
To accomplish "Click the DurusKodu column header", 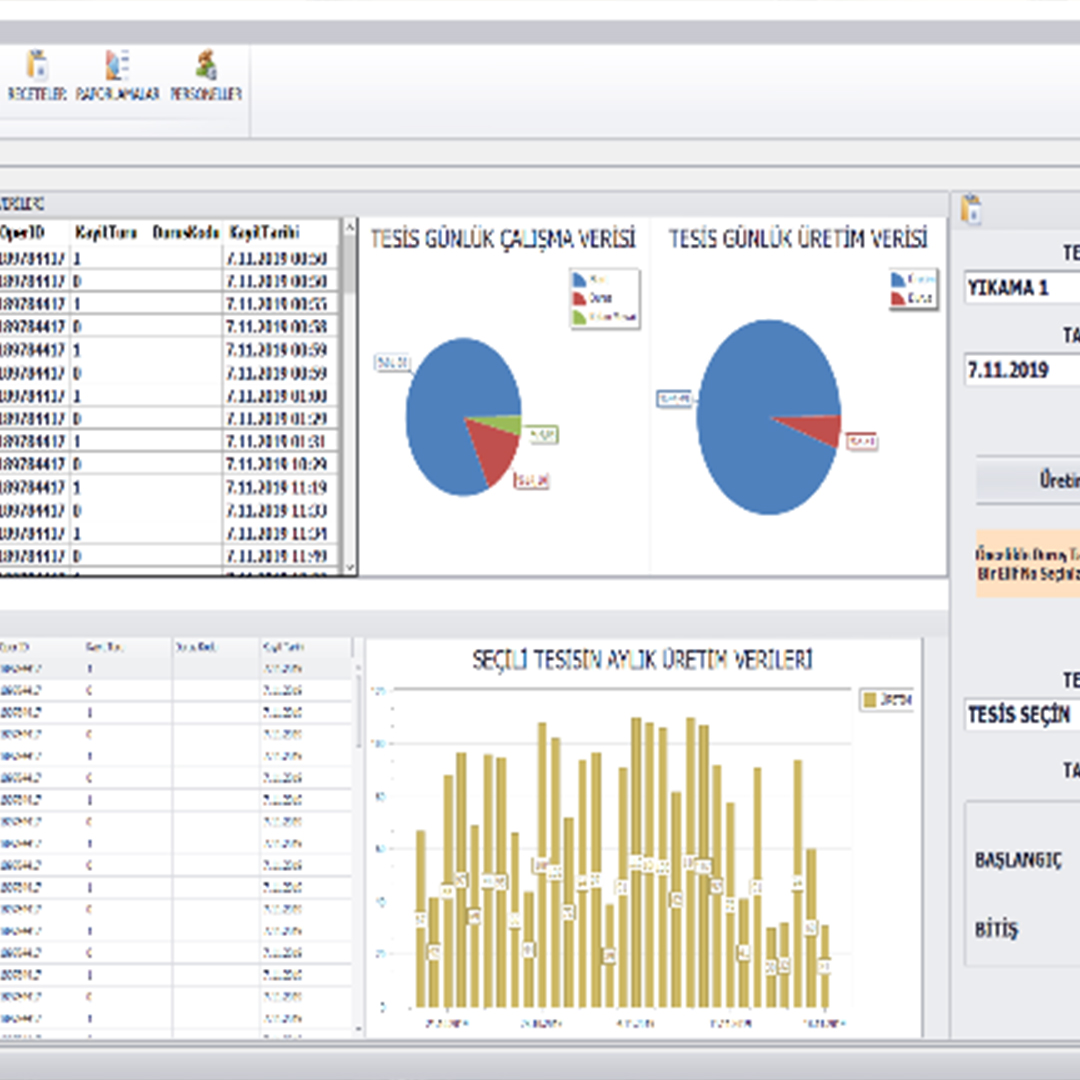I will point(186,232).
